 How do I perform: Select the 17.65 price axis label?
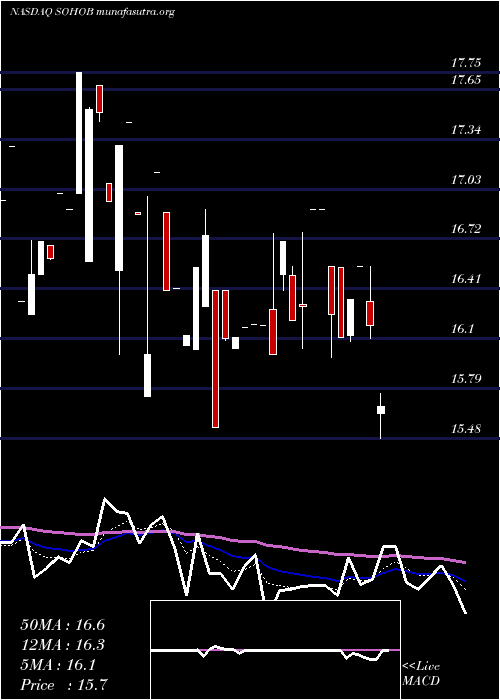467,80
